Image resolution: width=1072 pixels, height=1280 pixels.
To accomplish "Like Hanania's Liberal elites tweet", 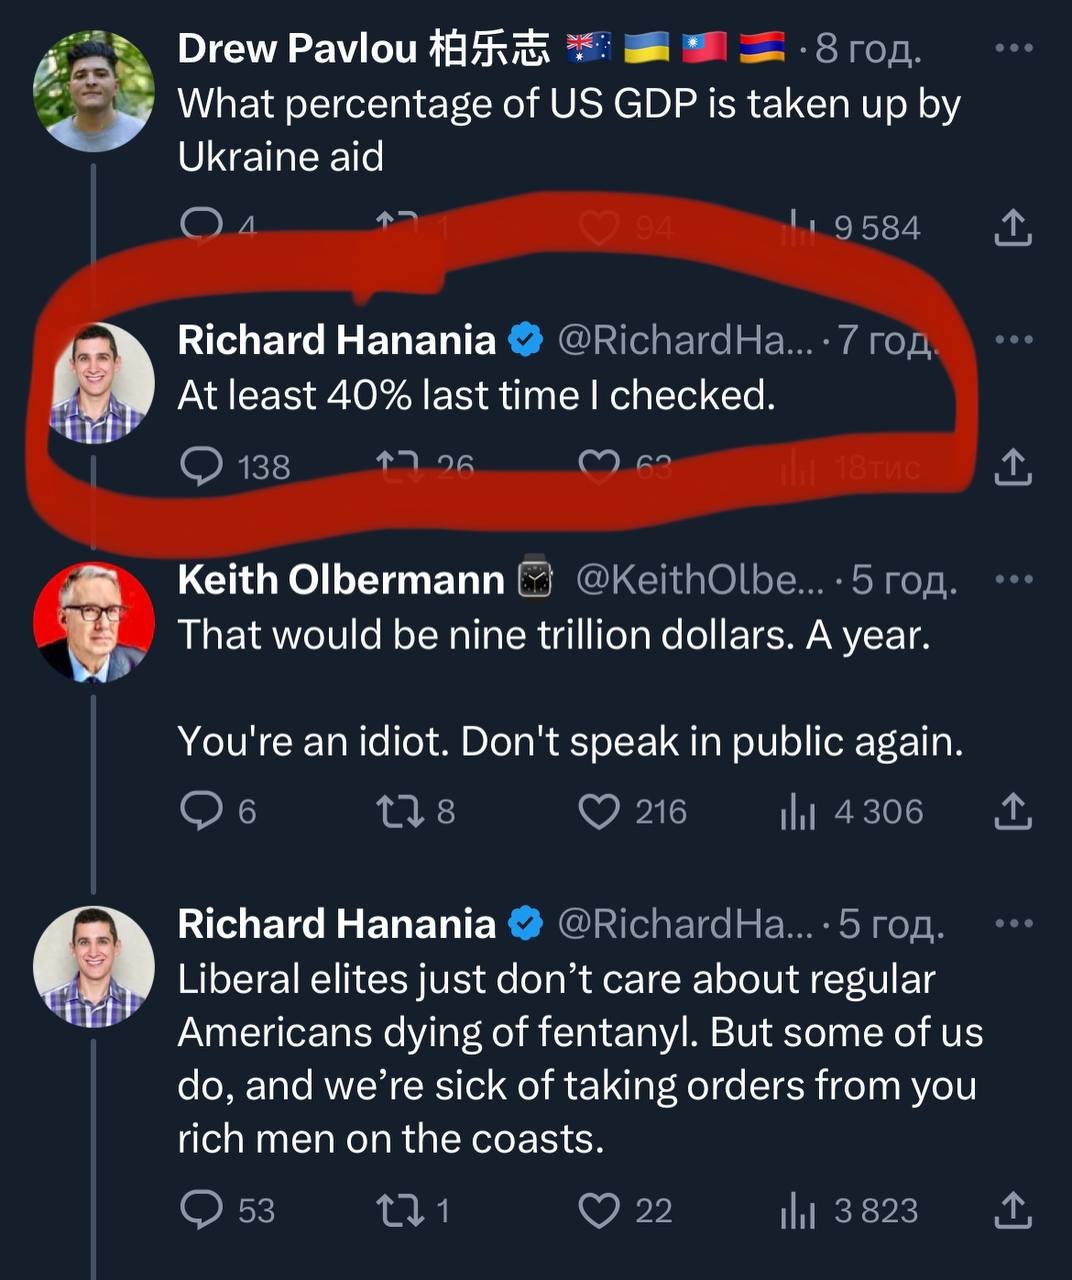I will click(599, 1210).
